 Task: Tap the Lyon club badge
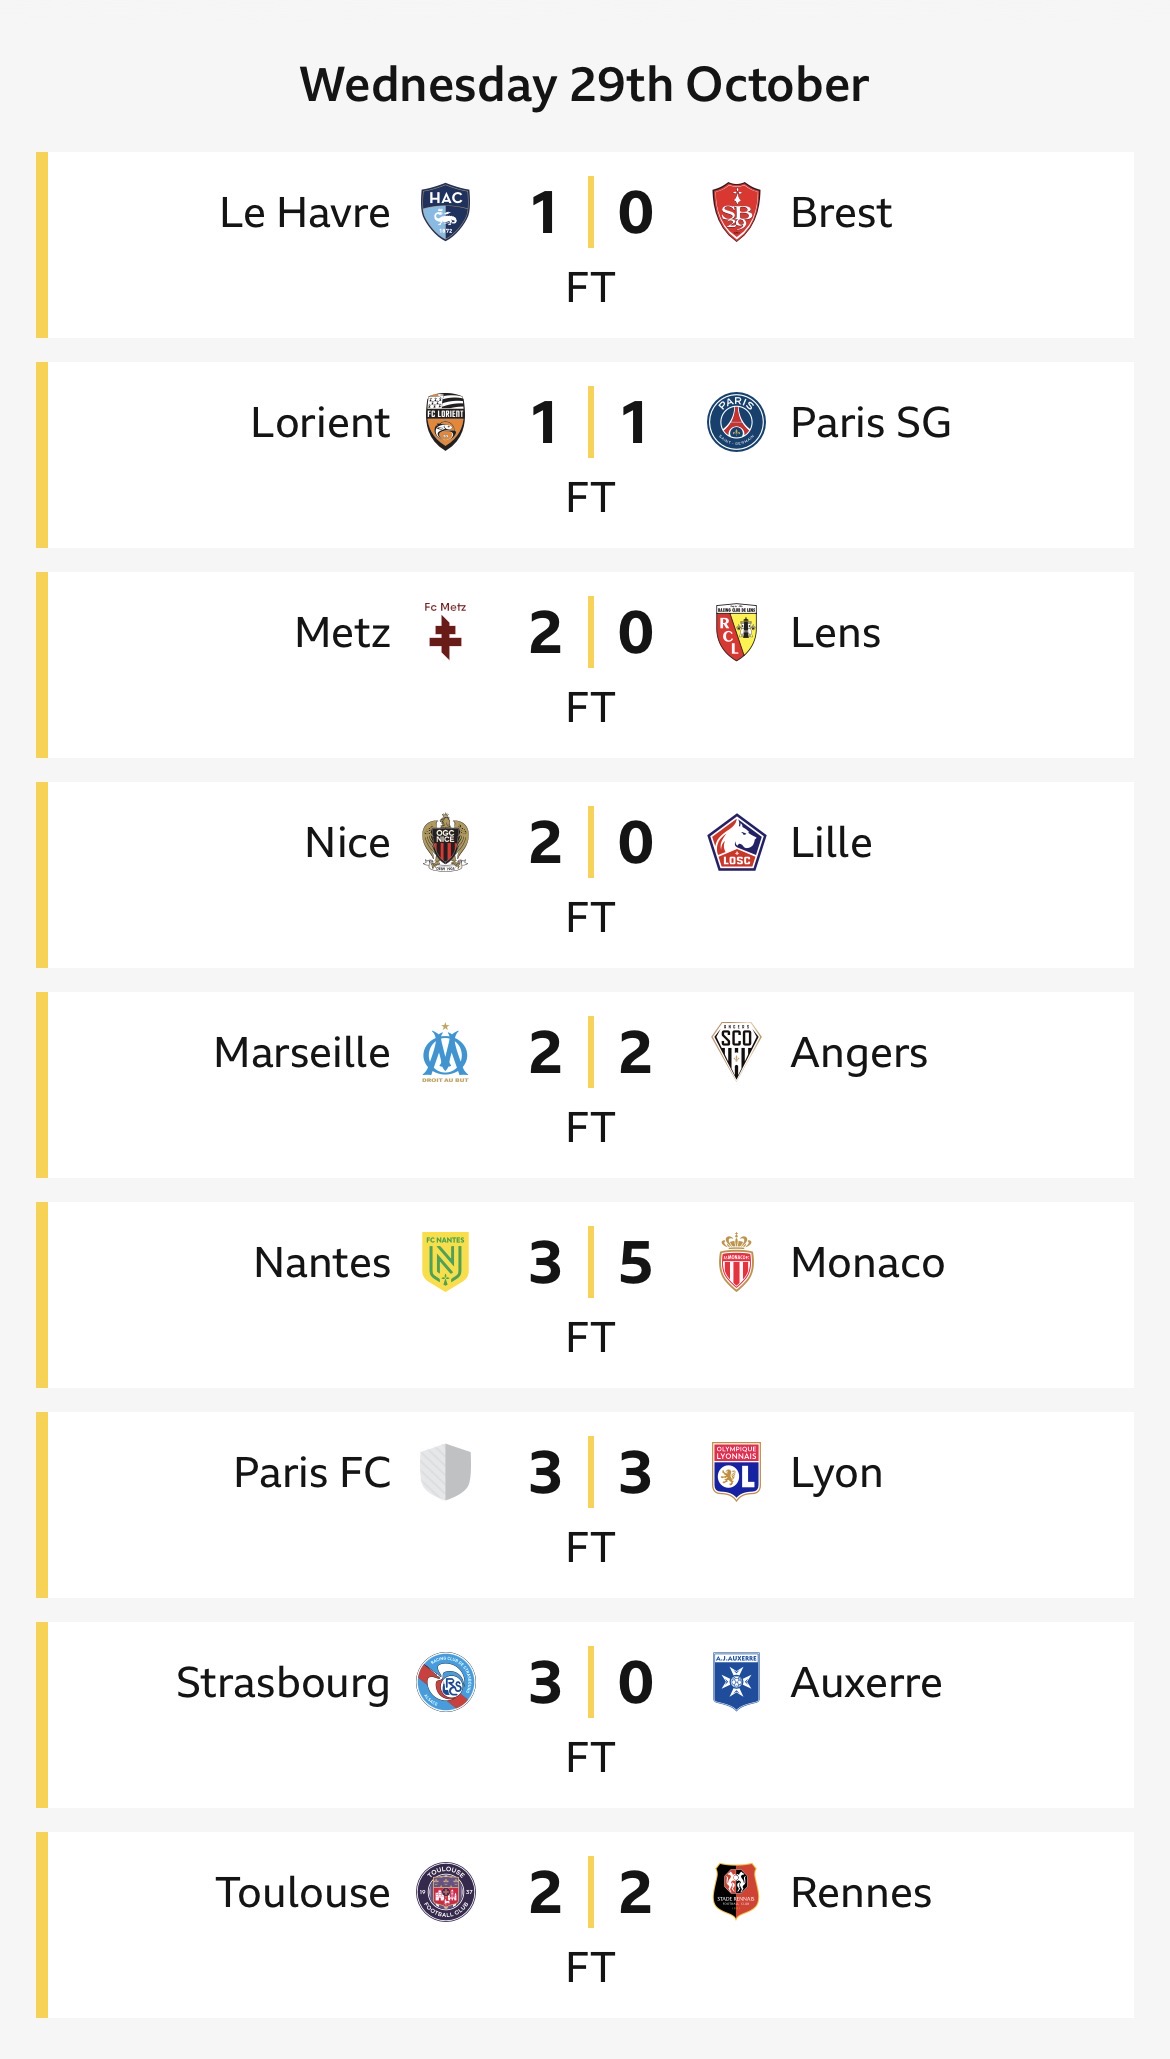coord(736,1472)
